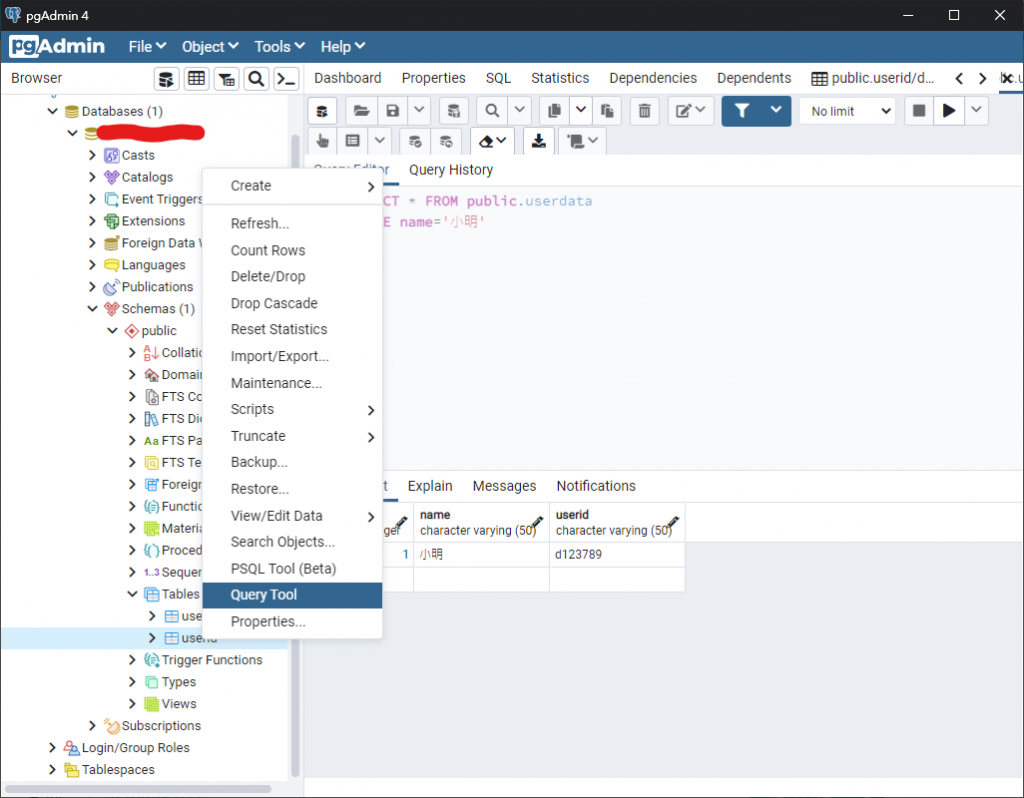Switch to the Statistics tab

click(560, 78)
